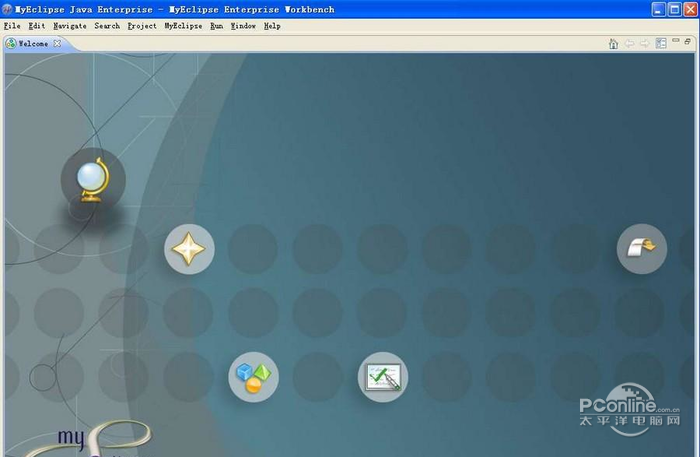Open the What's New star icon
This screenshot has width=700, height=457.
pyautogui.click(x=189, y=249)
